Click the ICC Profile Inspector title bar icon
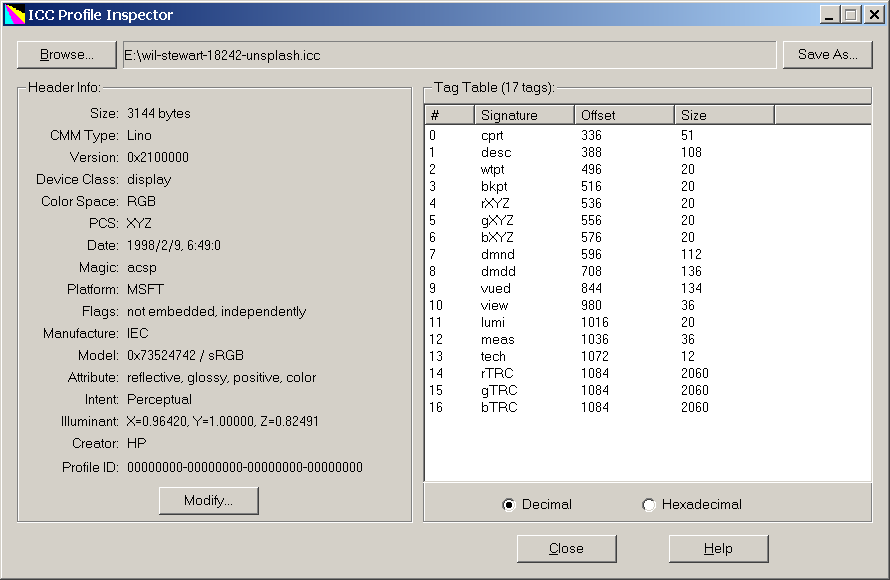 [x=14, y=15]
